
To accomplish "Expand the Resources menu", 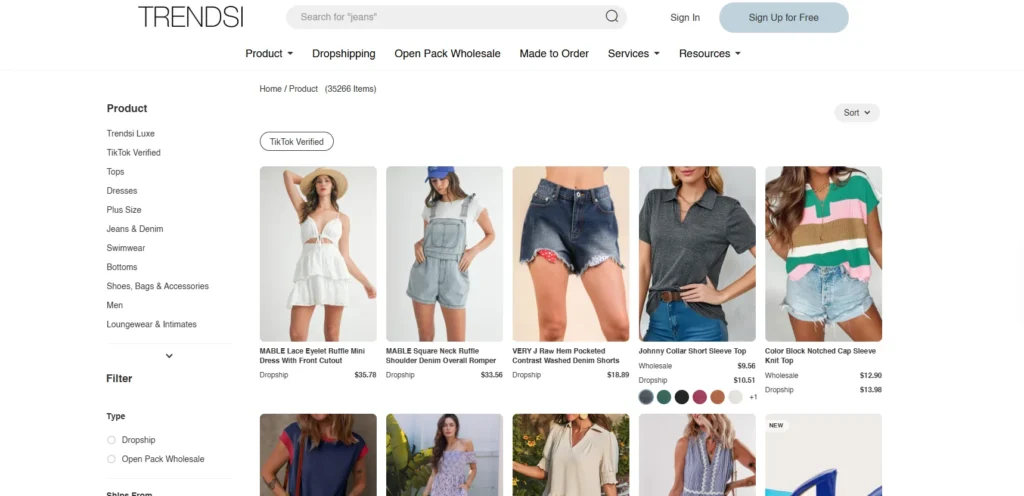I will point(710,54).
